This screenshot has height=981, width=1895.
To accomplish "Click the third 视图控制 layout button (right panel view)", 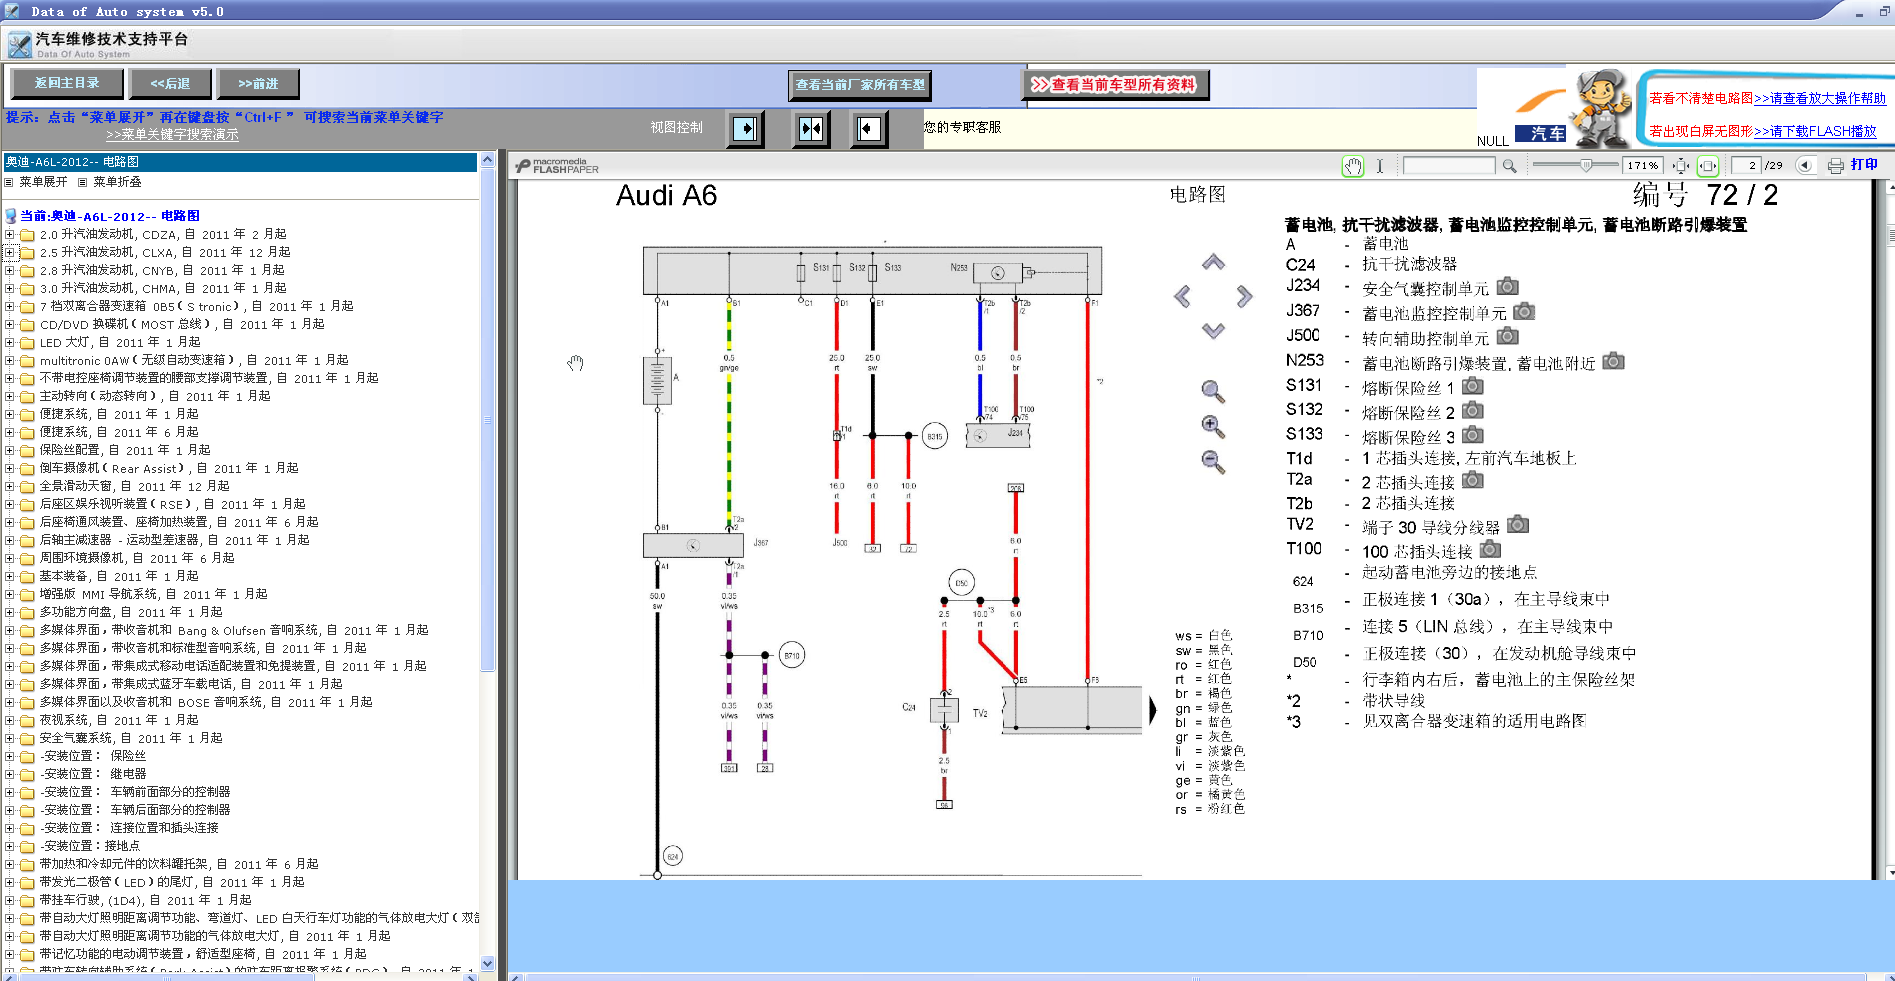I will tap(868, 128).
